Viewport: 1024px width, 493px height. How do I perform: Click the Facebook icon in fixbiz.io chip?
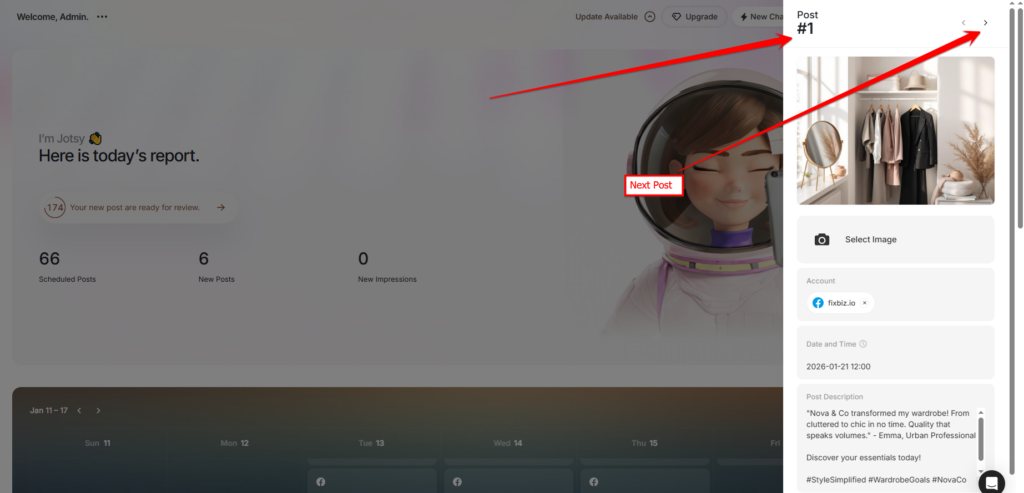click(818, 303)
